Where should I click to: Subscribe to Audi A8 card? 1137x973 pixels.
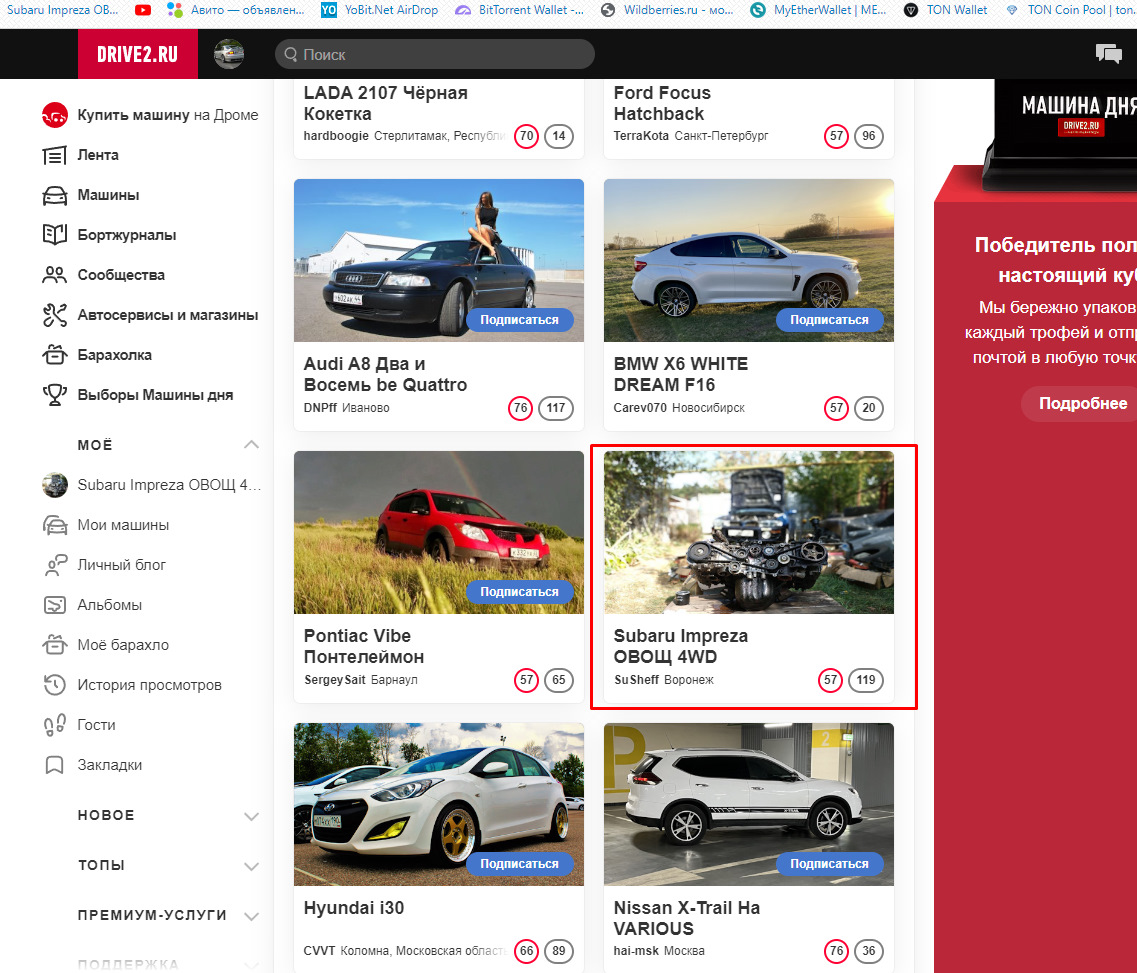[x=519, y=320]
